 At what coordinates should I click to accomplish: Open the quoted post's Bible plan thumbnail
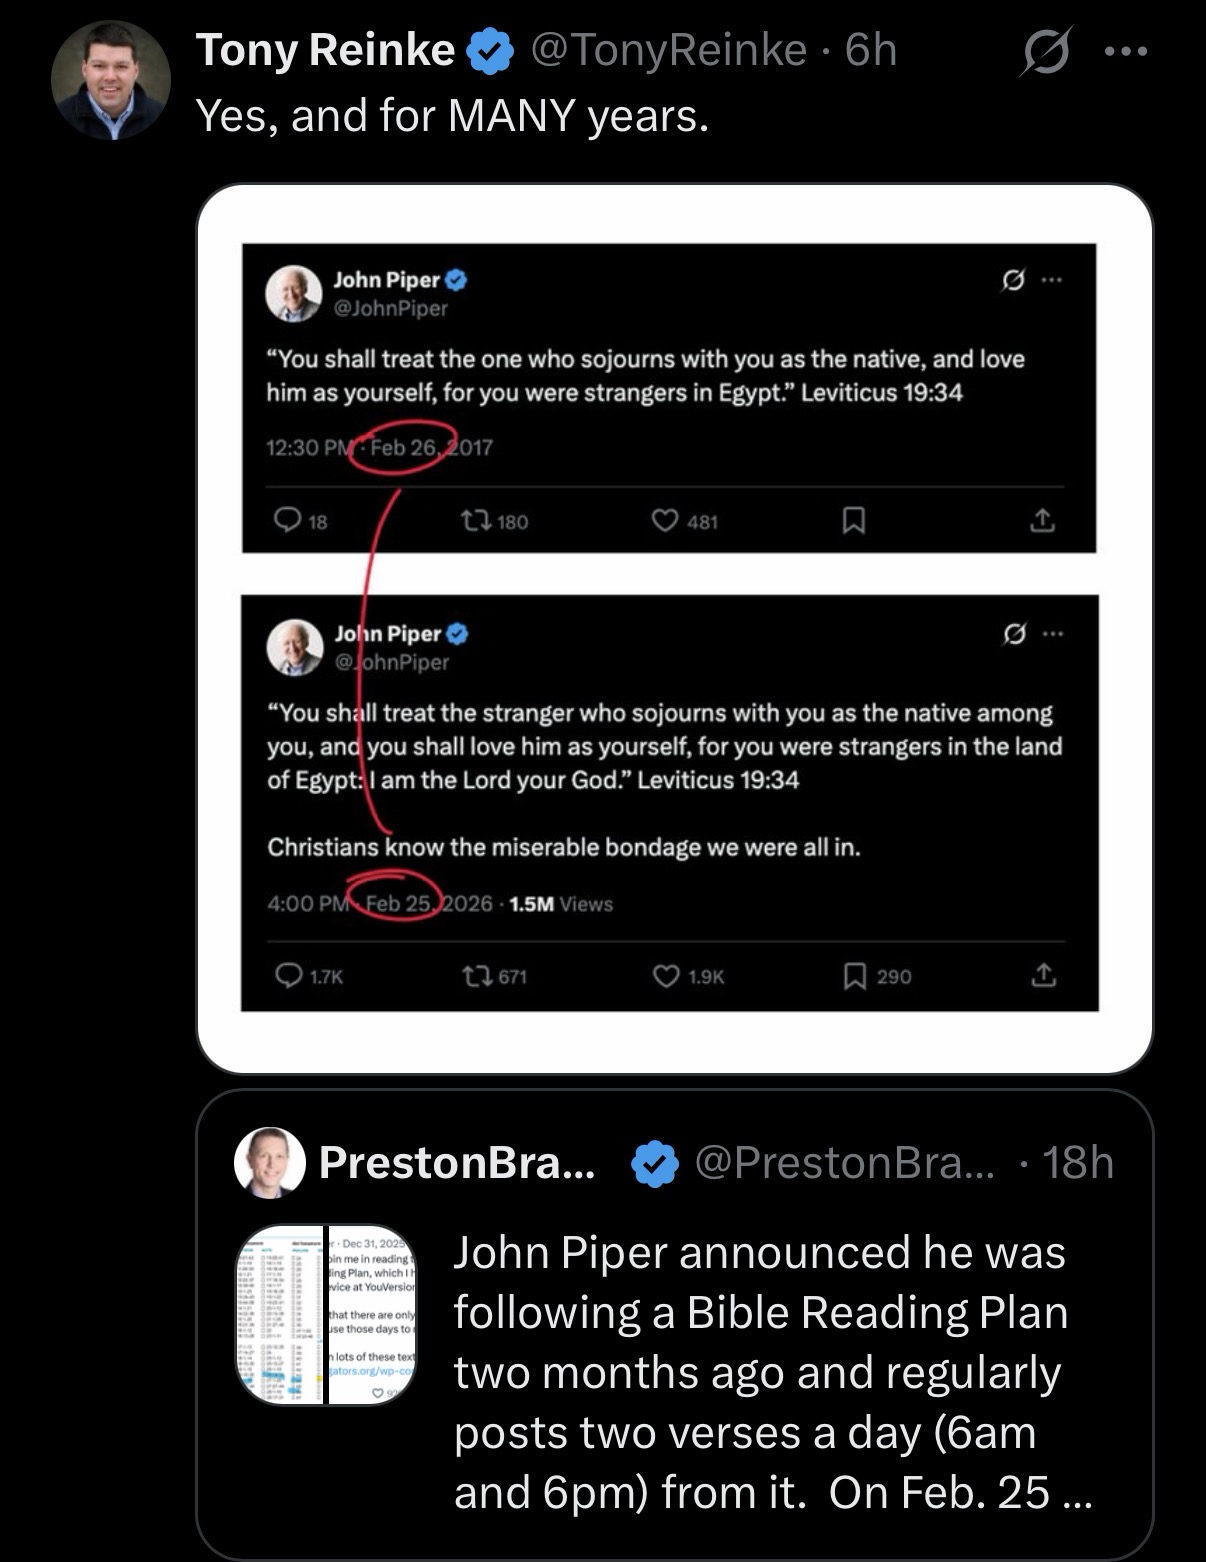326,1314
